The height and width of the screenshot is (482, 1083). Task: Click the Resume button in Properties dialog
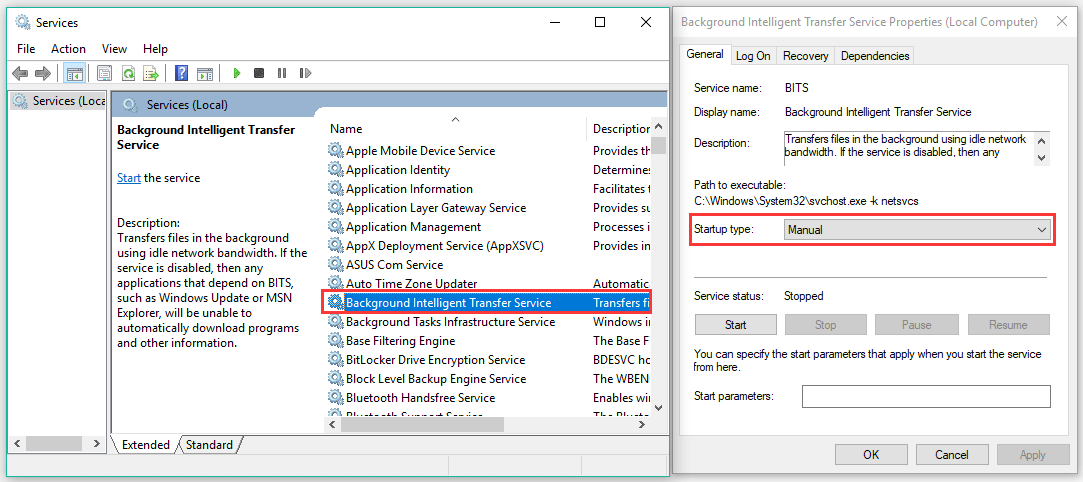click(x=1008, y=325)
